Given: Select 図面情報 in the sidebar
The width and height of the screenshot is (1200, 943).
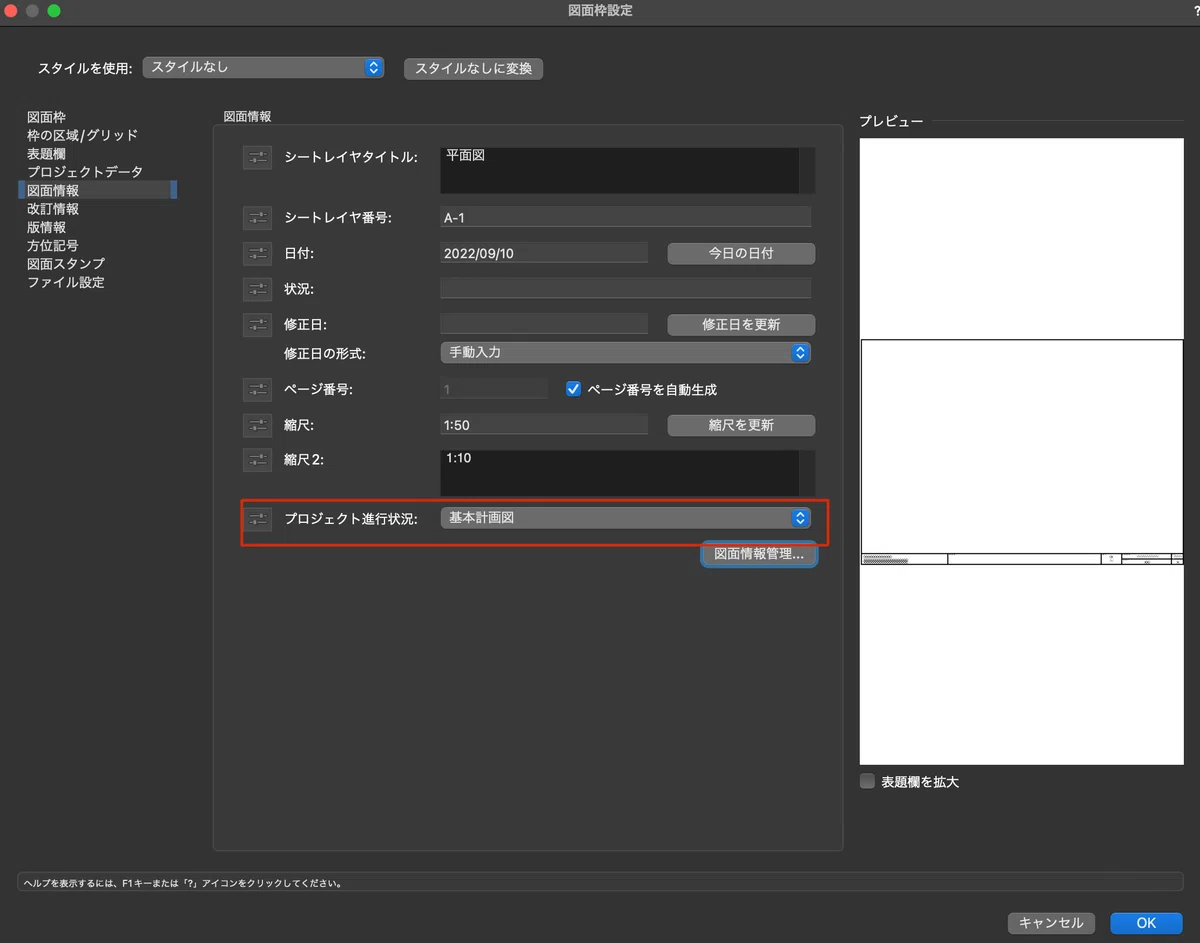Looking at the screenshot, I should coord(98,190).
